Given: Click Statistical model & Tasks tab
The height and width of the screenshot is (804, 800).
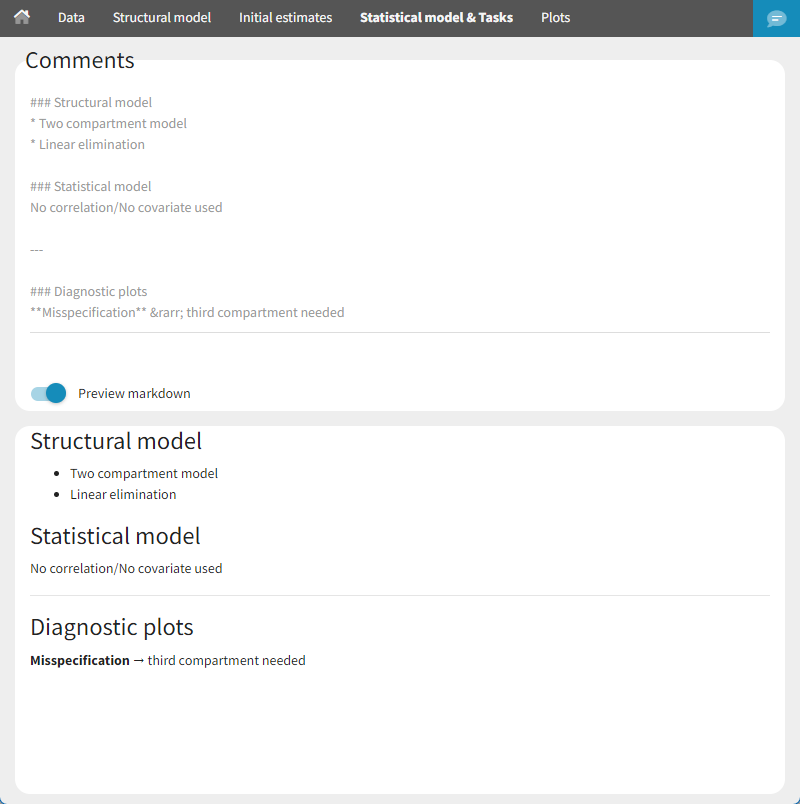Looking at the screenshot, I should pos(436,17).
